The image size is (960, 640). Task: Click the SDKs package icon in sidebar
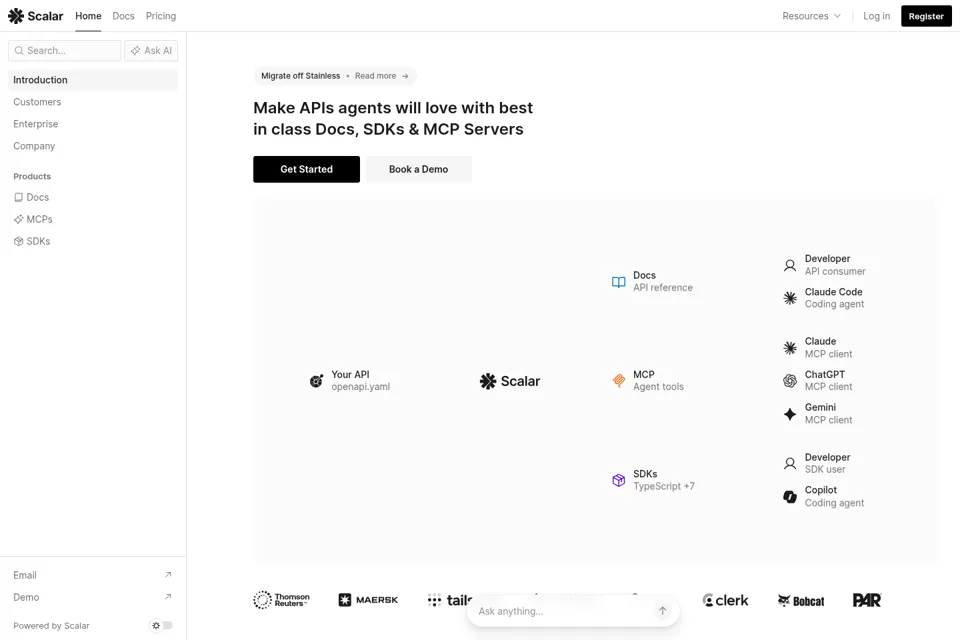tap(18, 241)
